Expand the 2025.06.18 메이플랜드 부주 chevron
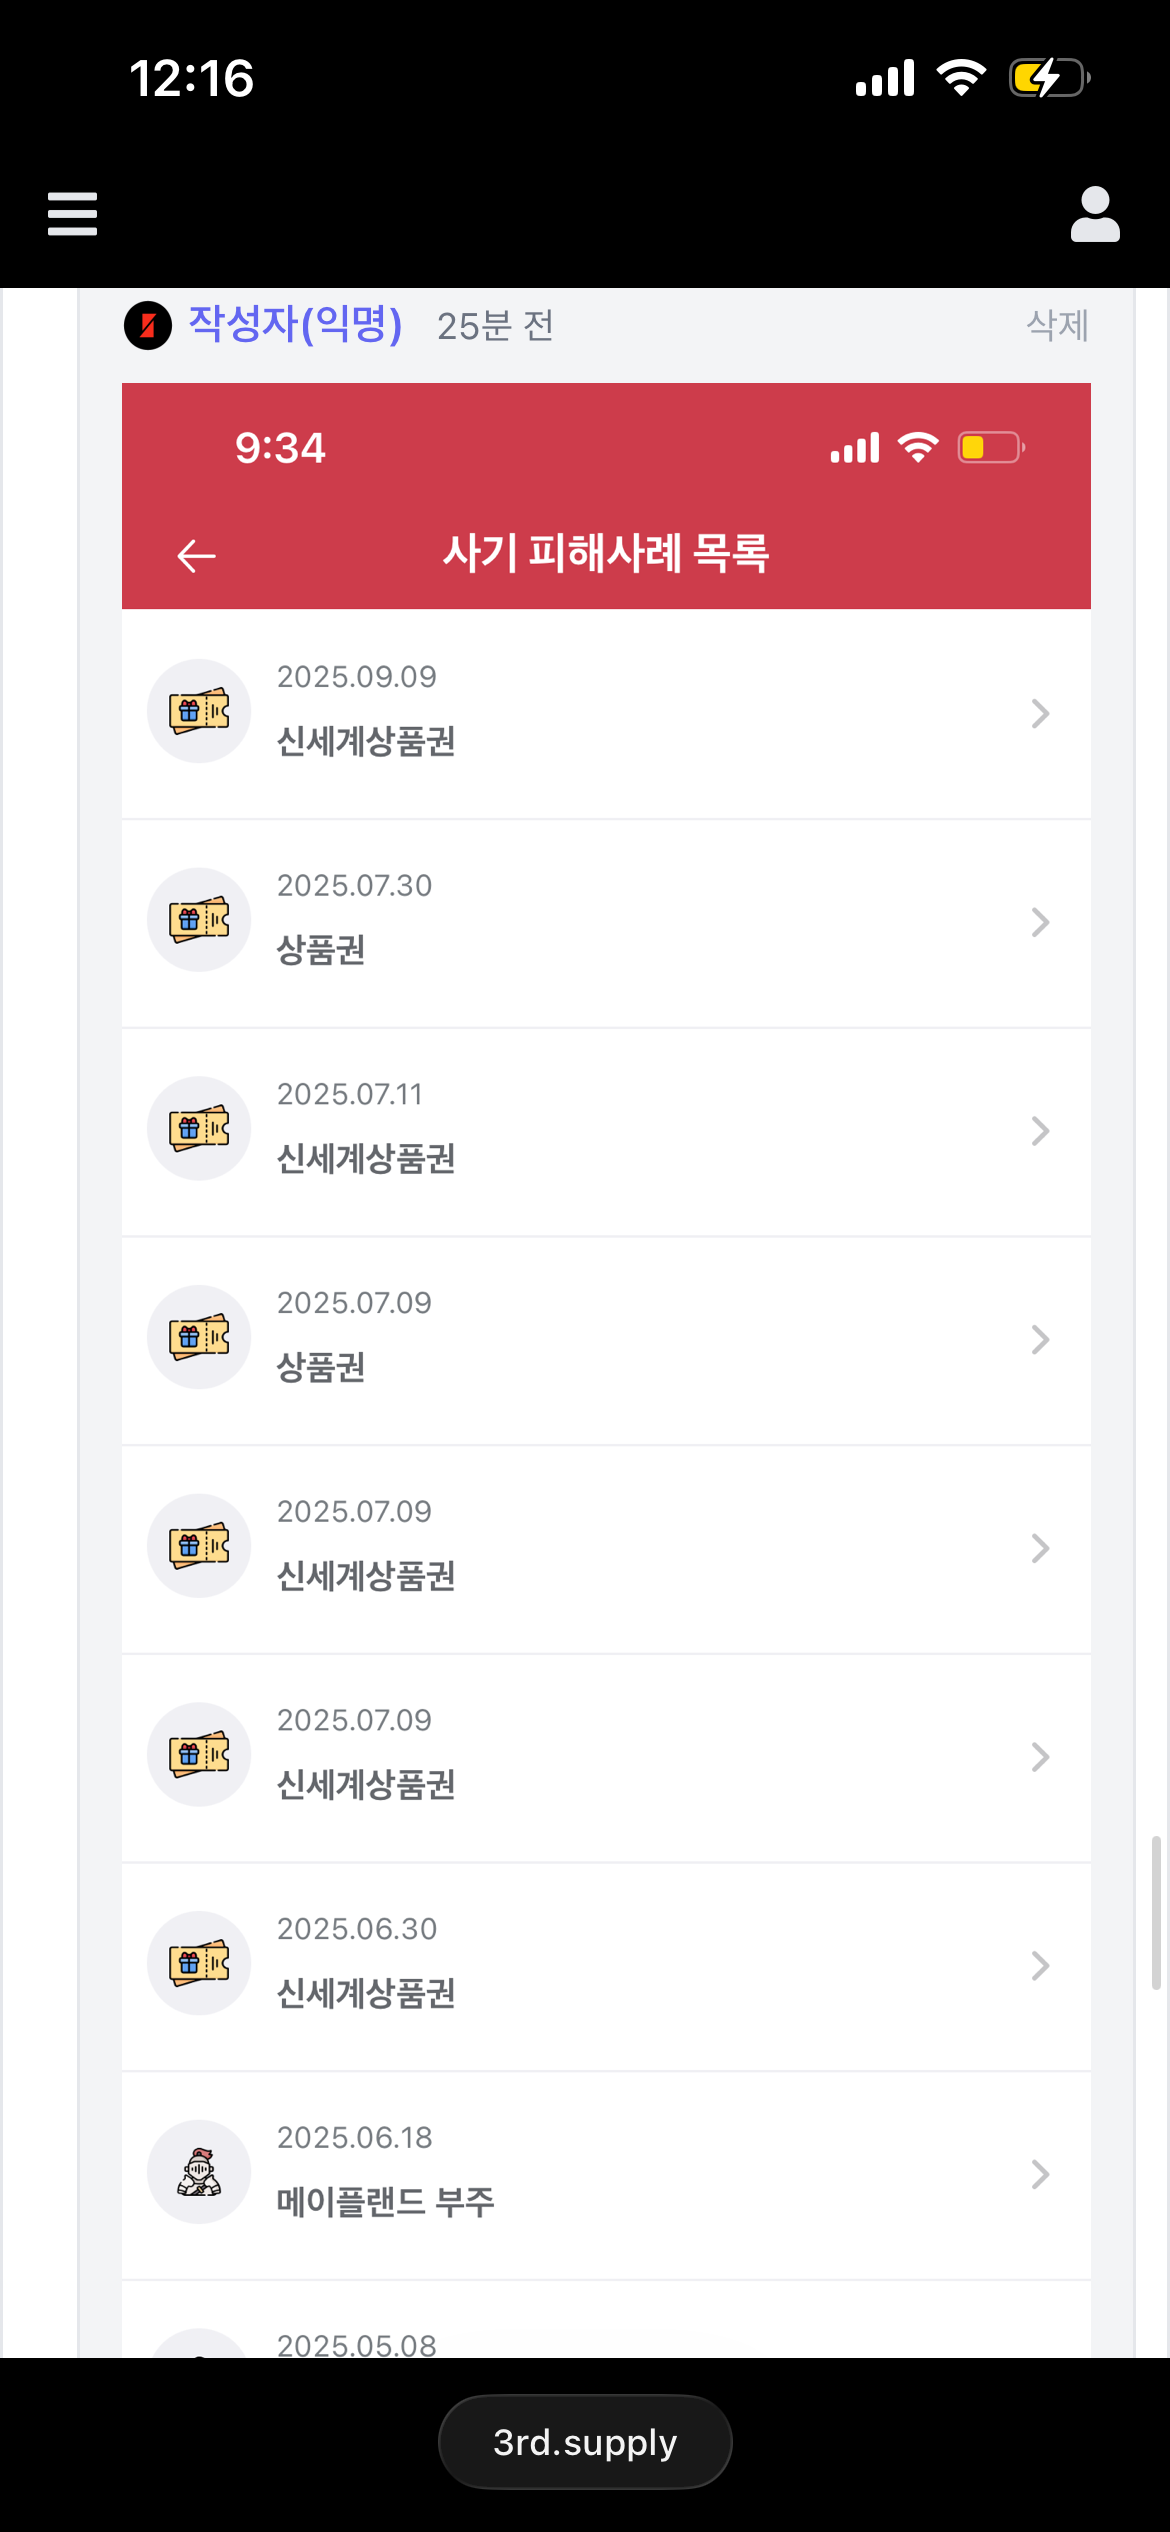1170x2532 pixels. tap(1040, 2174)
